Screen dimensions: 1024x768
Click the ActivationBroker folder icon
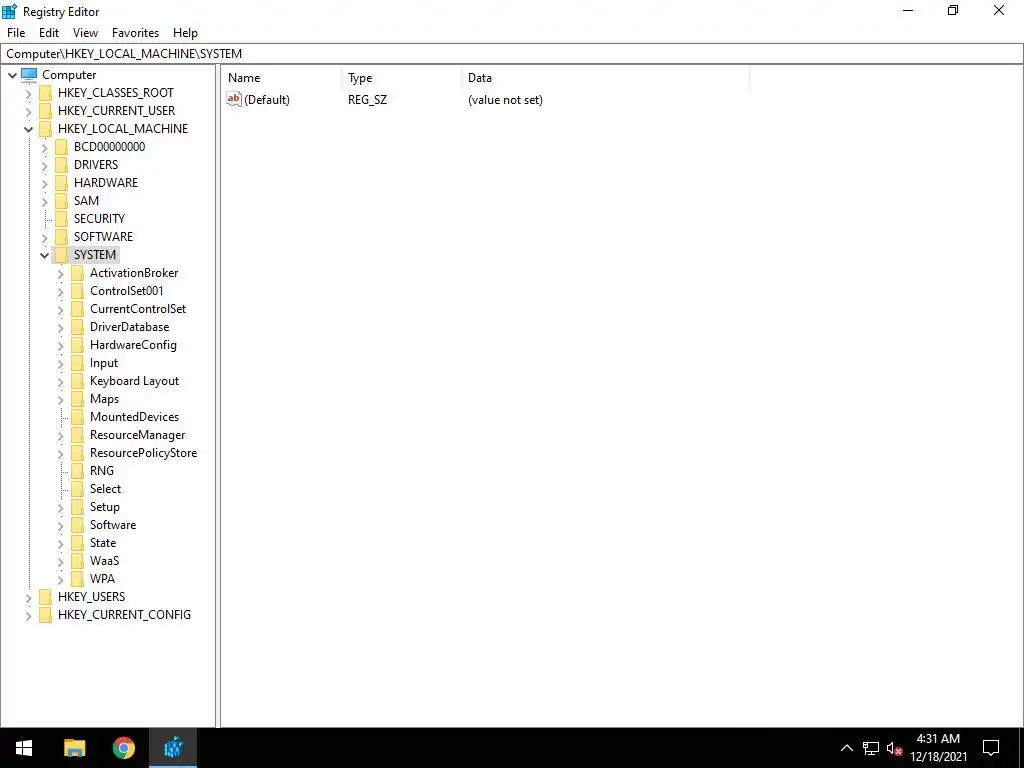point(78,273)
